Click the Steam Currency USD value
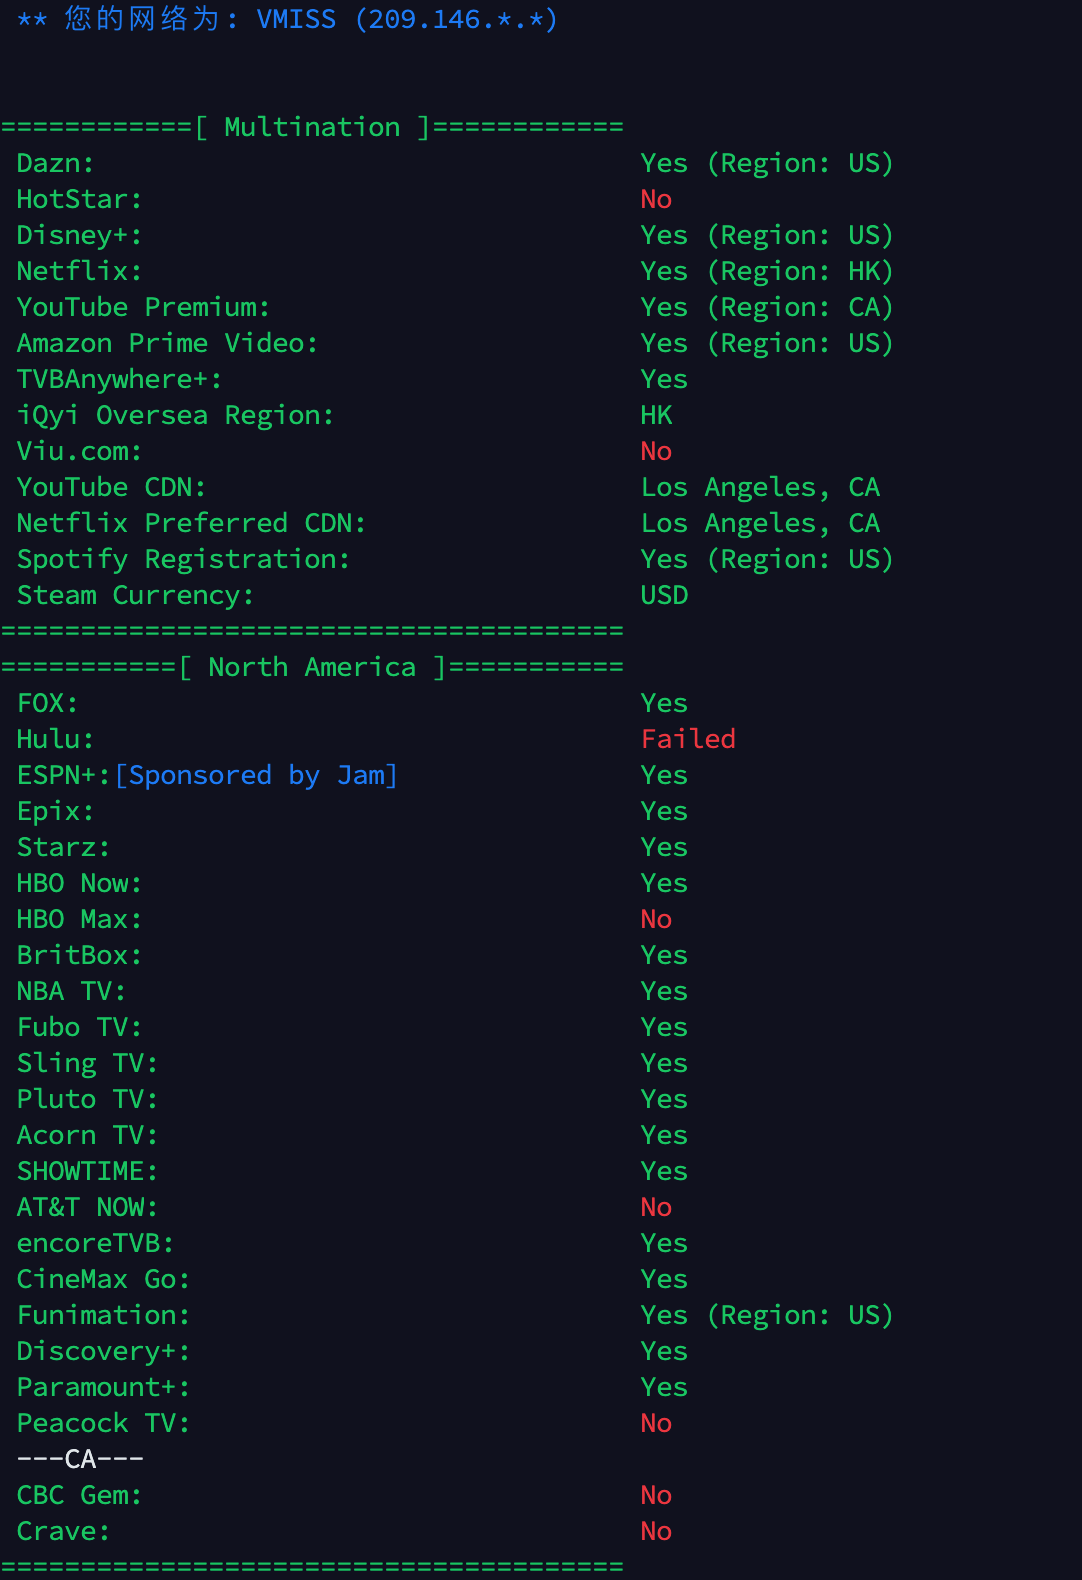This screenshot has width=1082, height=1580. pos(664,596)
